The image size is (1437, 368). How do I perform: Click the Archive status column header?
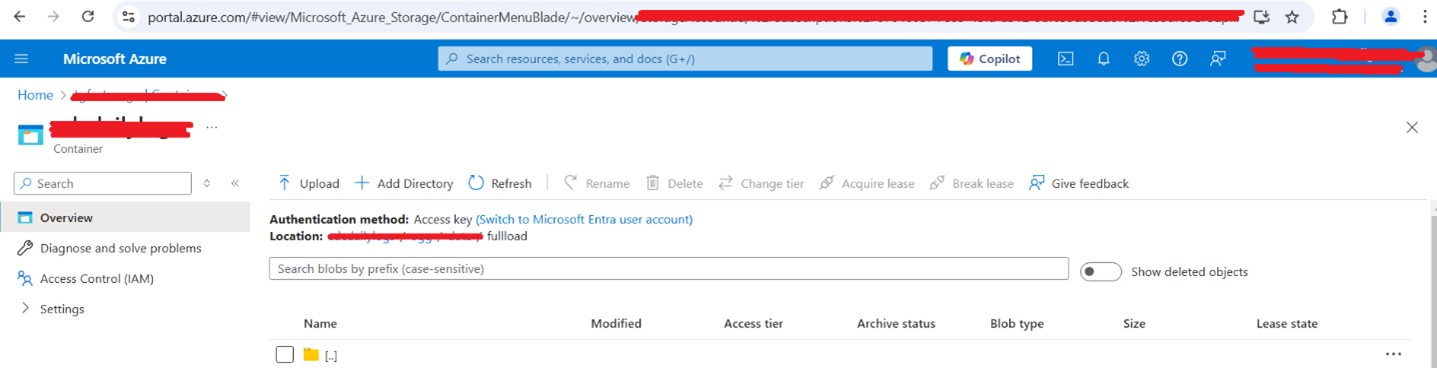[x=896, y=323]
